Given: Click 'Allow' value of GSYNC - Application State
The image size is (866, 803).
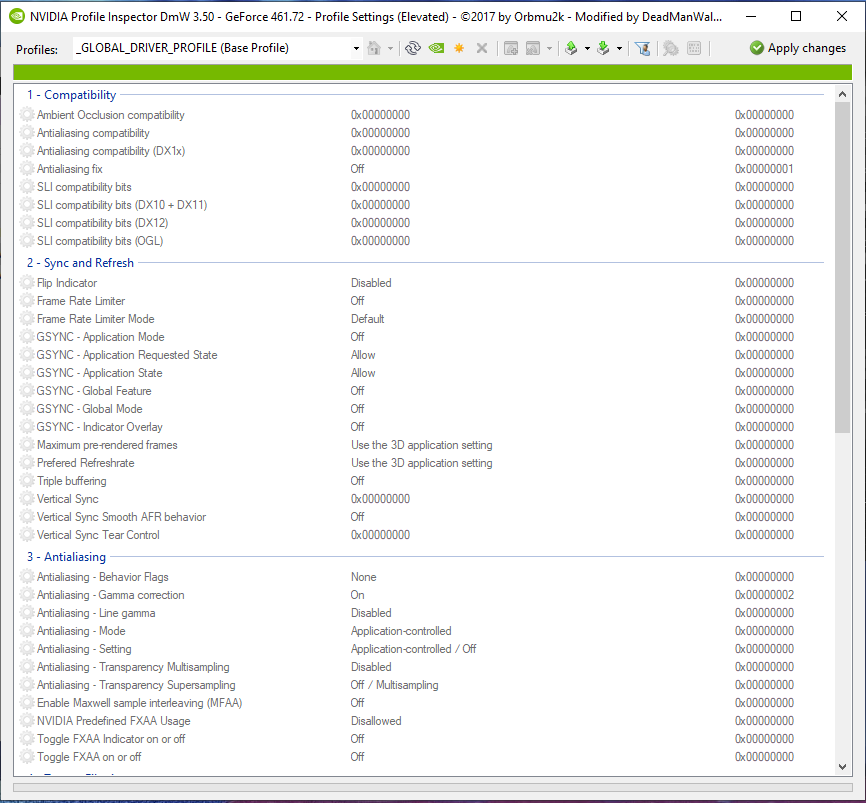Looking at the screenshot, I should [x=363, y=373].
